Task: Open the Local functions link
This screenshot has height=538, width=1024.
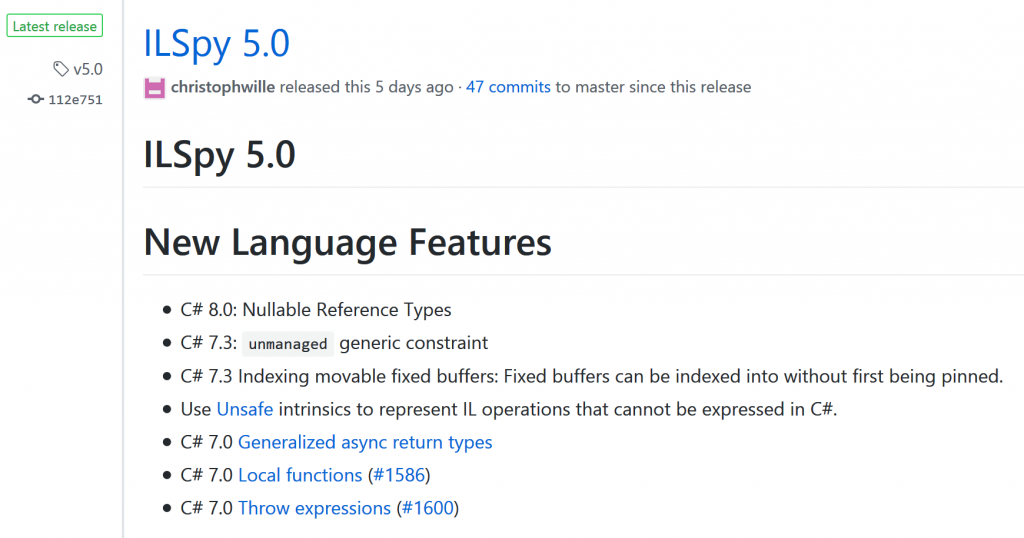Action: 300,475
